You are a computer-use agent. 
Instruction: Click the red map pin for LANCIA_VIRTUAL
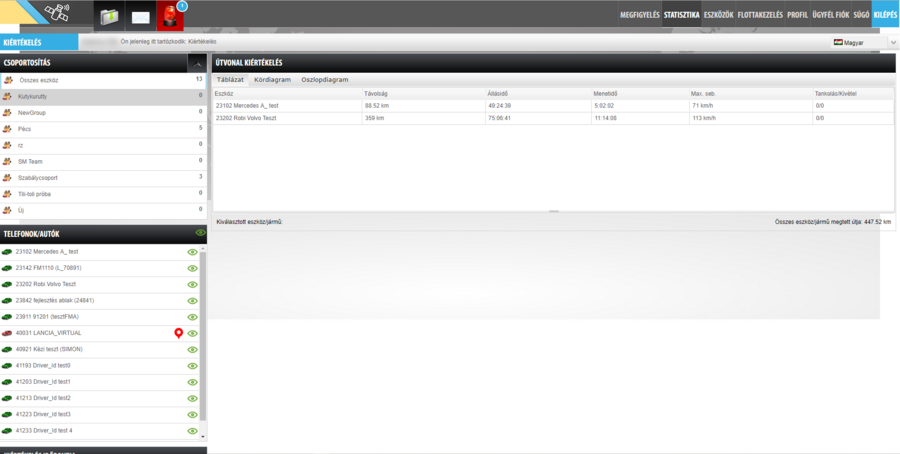(179, 333)
